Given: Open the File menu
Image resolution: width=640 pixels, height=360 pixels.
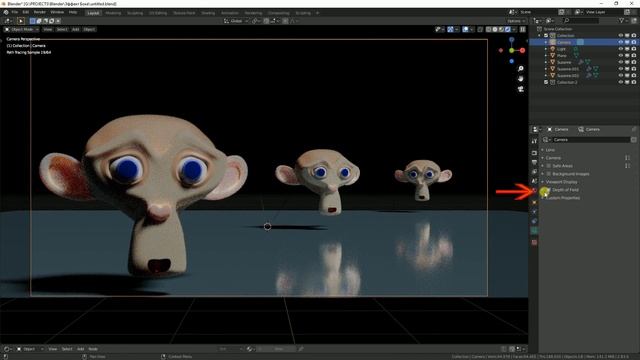Looking at the screenshot, I should coord(15,13).
